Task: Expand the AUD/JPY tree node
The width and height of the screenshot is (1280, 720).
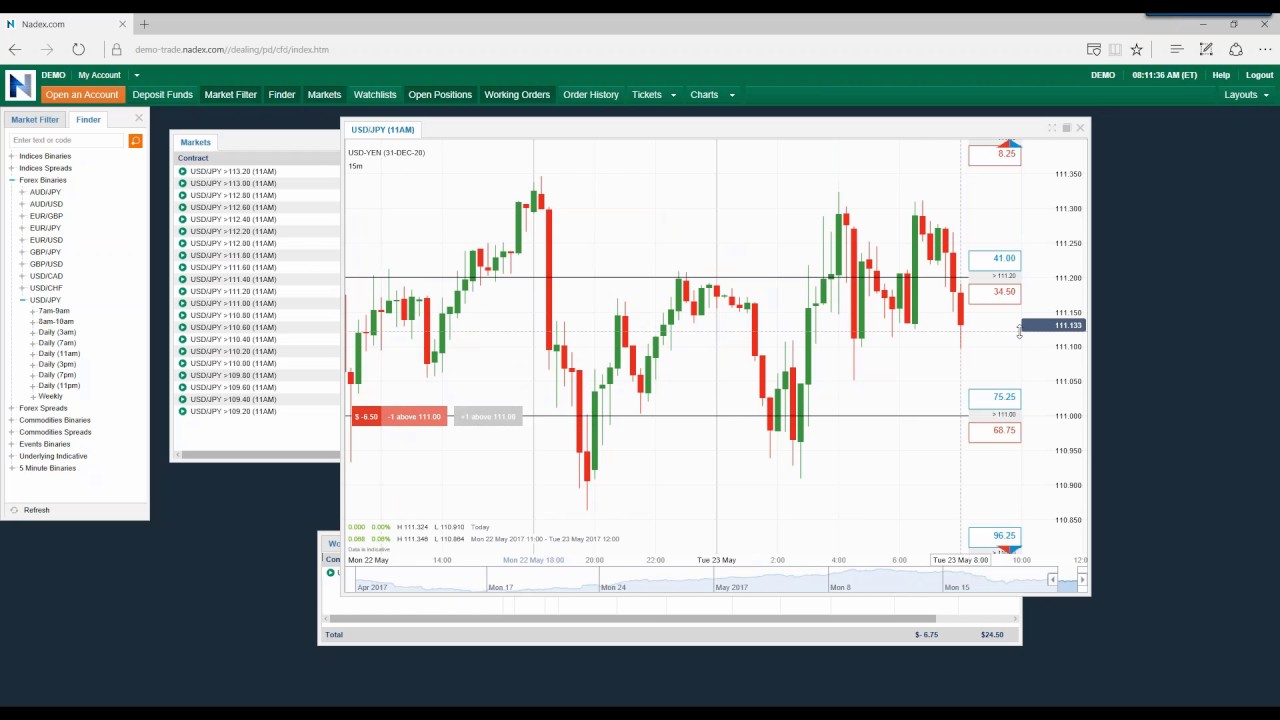Action: (x=22, y=192)
